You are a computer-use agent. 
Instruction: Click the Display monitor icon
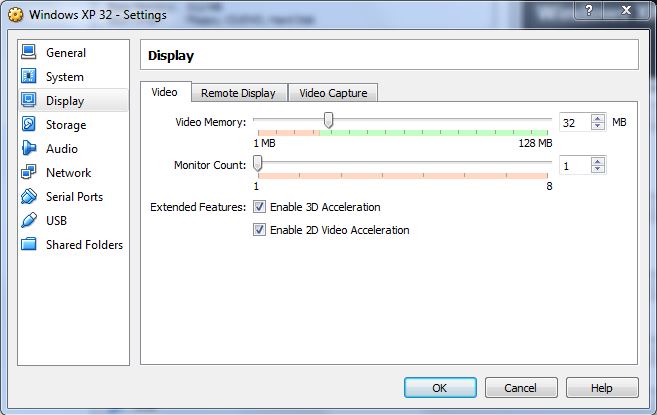pyautogui.click(x=28, y=100)
